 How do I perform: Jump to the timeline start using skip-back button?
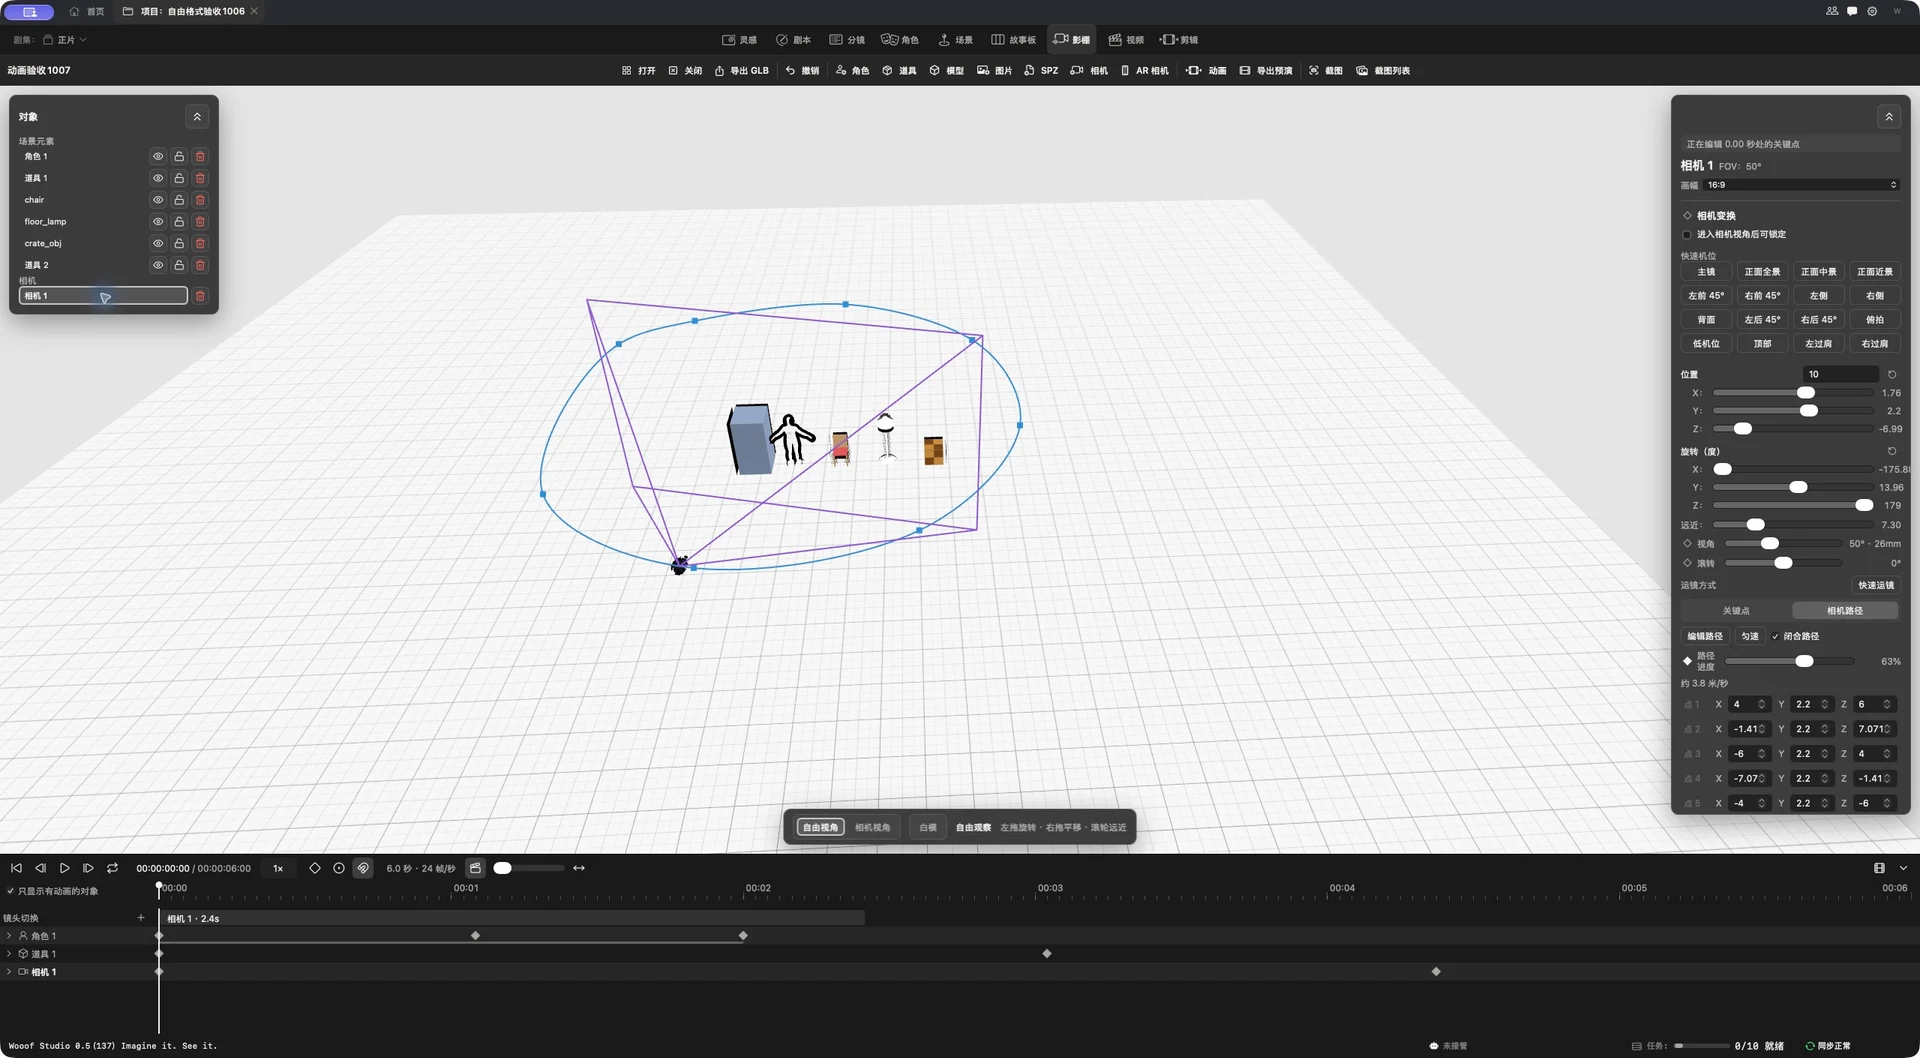point(16,868)
